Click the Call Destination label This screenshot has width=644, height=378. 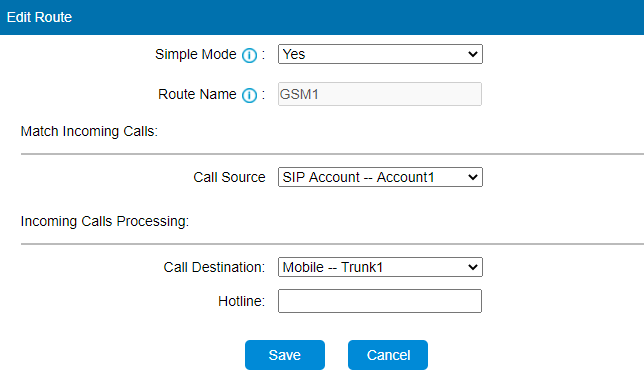pyautogui.click(x=214, y=267)
